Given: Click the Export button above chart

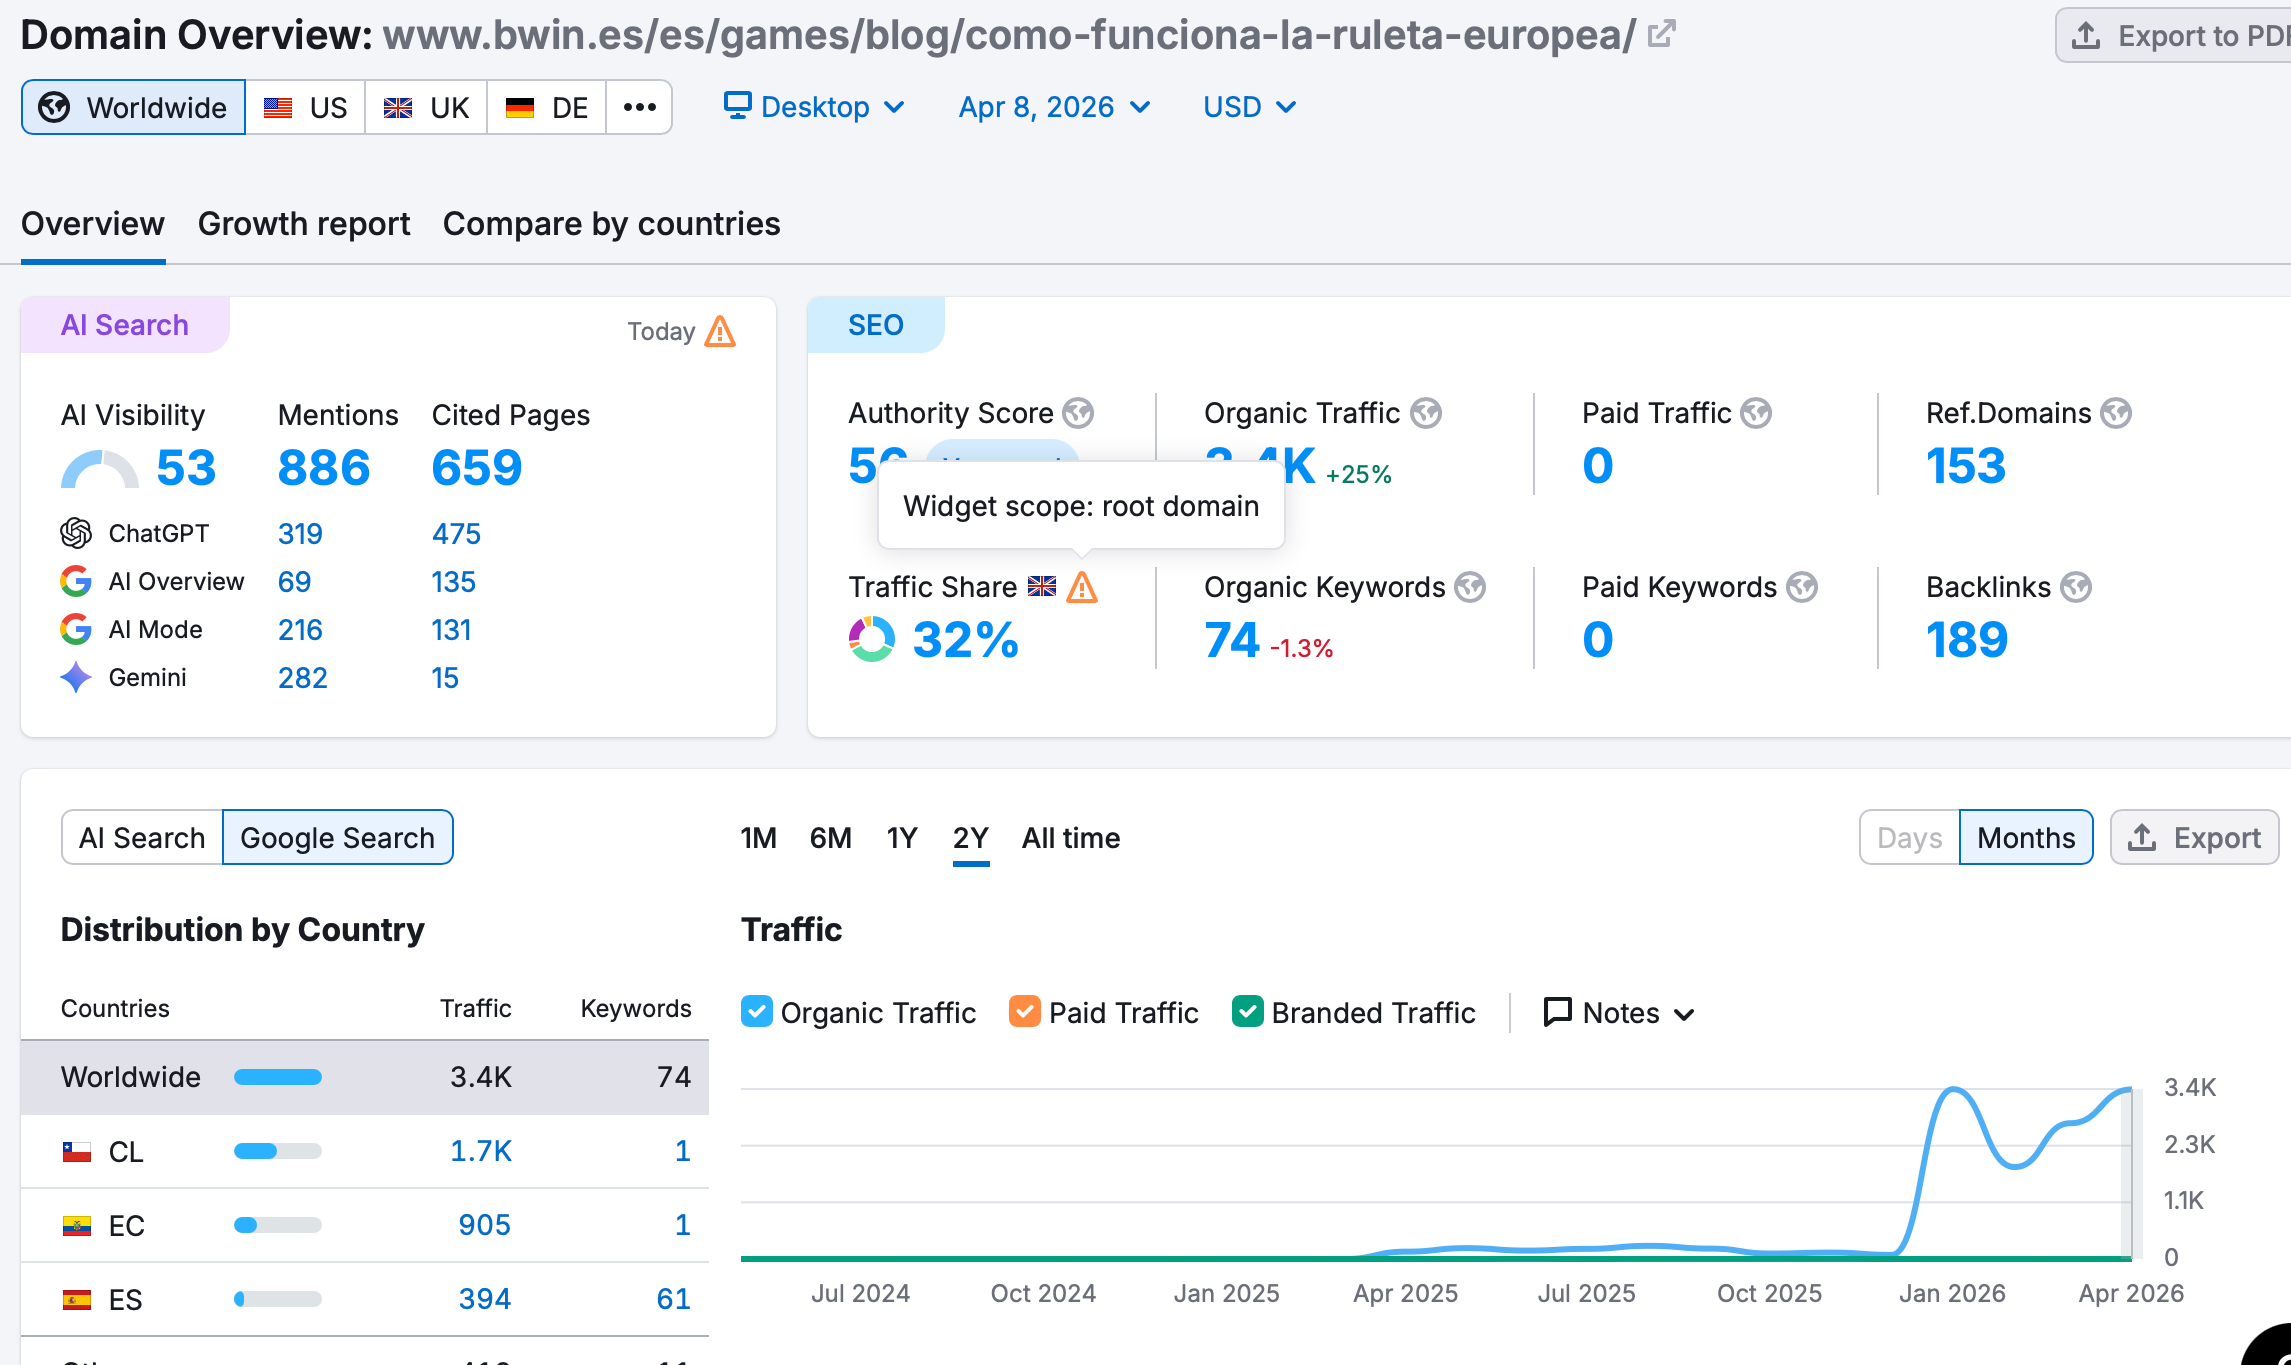Looking at the screenshot, I should (2194, 838).
